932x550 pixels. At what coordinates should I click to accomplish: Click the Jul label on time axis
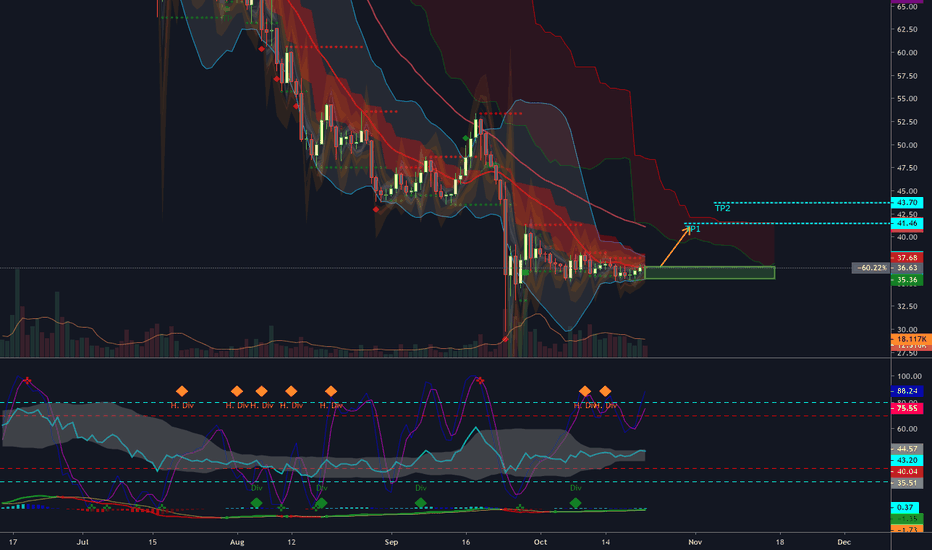click(83, 542)
